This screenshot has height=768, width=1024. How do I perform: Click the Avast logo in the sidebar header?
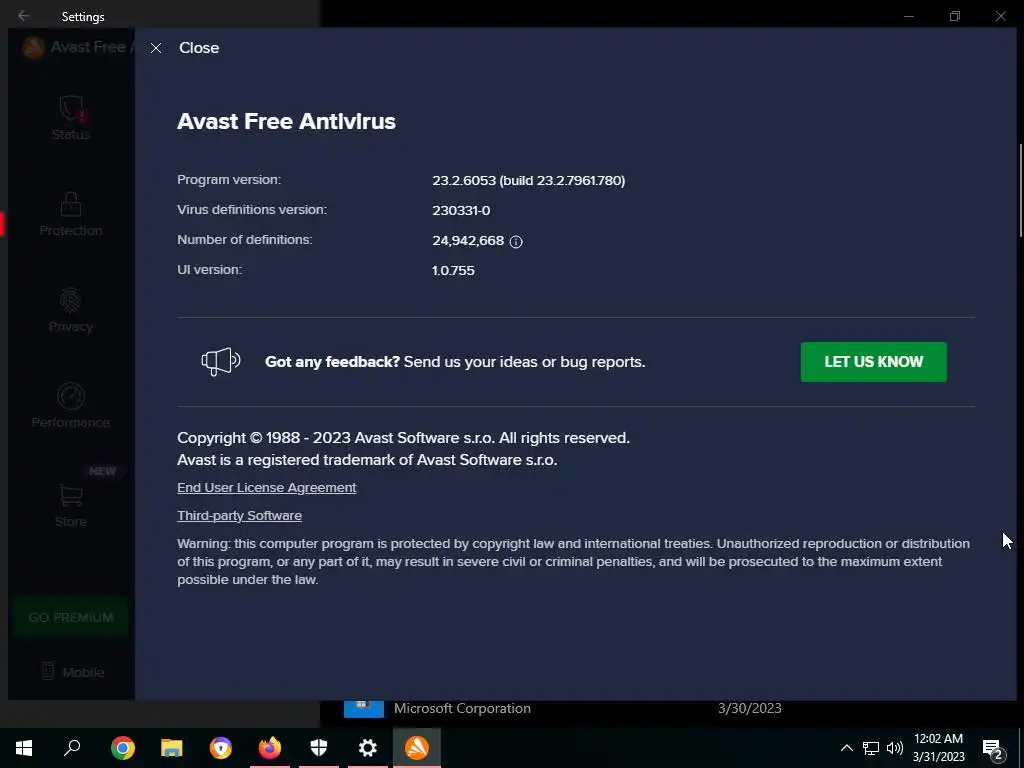click(33, 47)
